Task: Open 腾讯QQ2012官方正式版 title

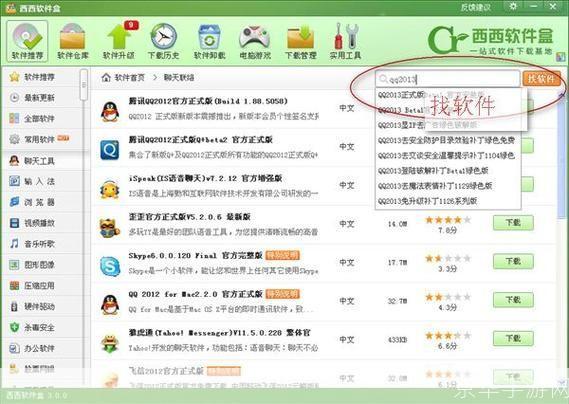Action: tap(208, 101)
